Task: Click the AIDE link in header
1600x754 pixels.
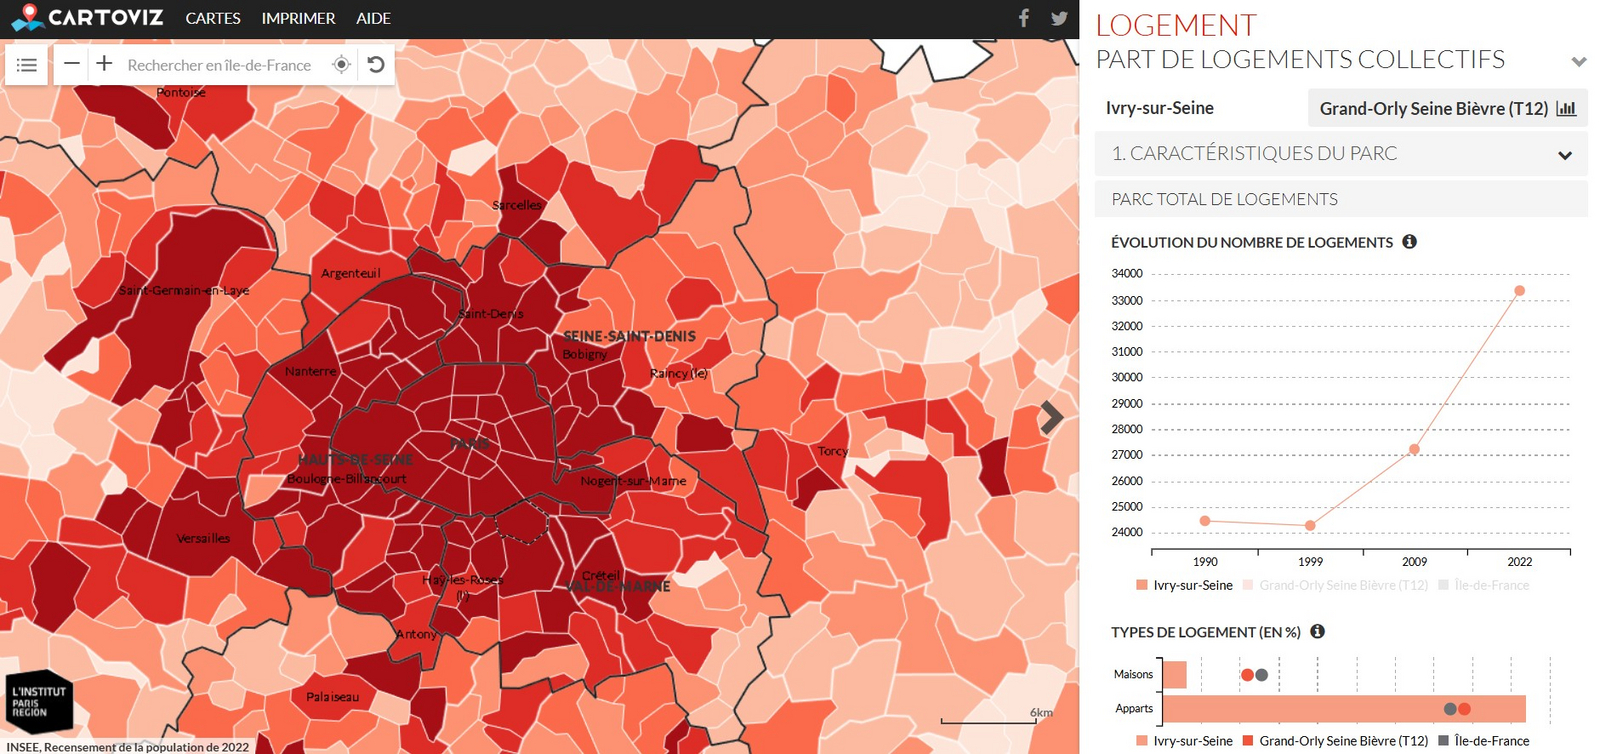Action: [373, 18]
